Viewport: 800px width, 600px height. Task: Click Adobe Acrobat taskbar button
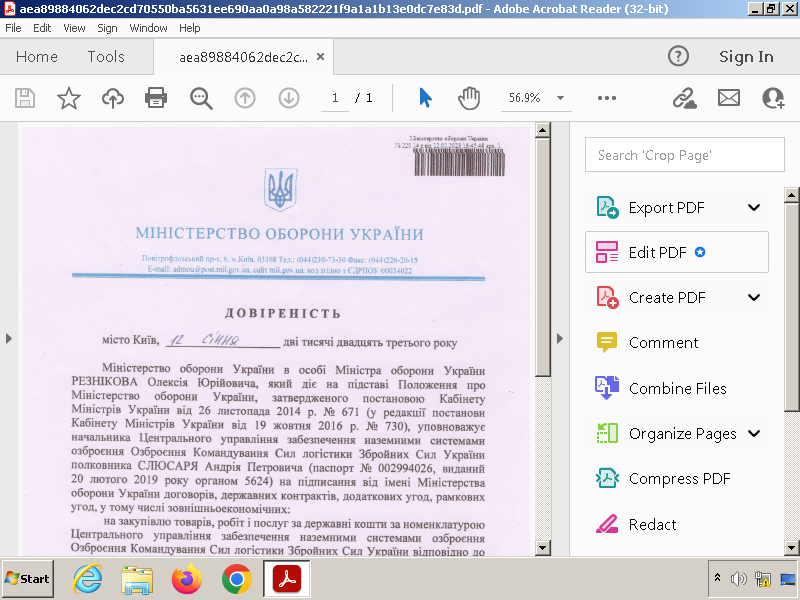point(287,579)
